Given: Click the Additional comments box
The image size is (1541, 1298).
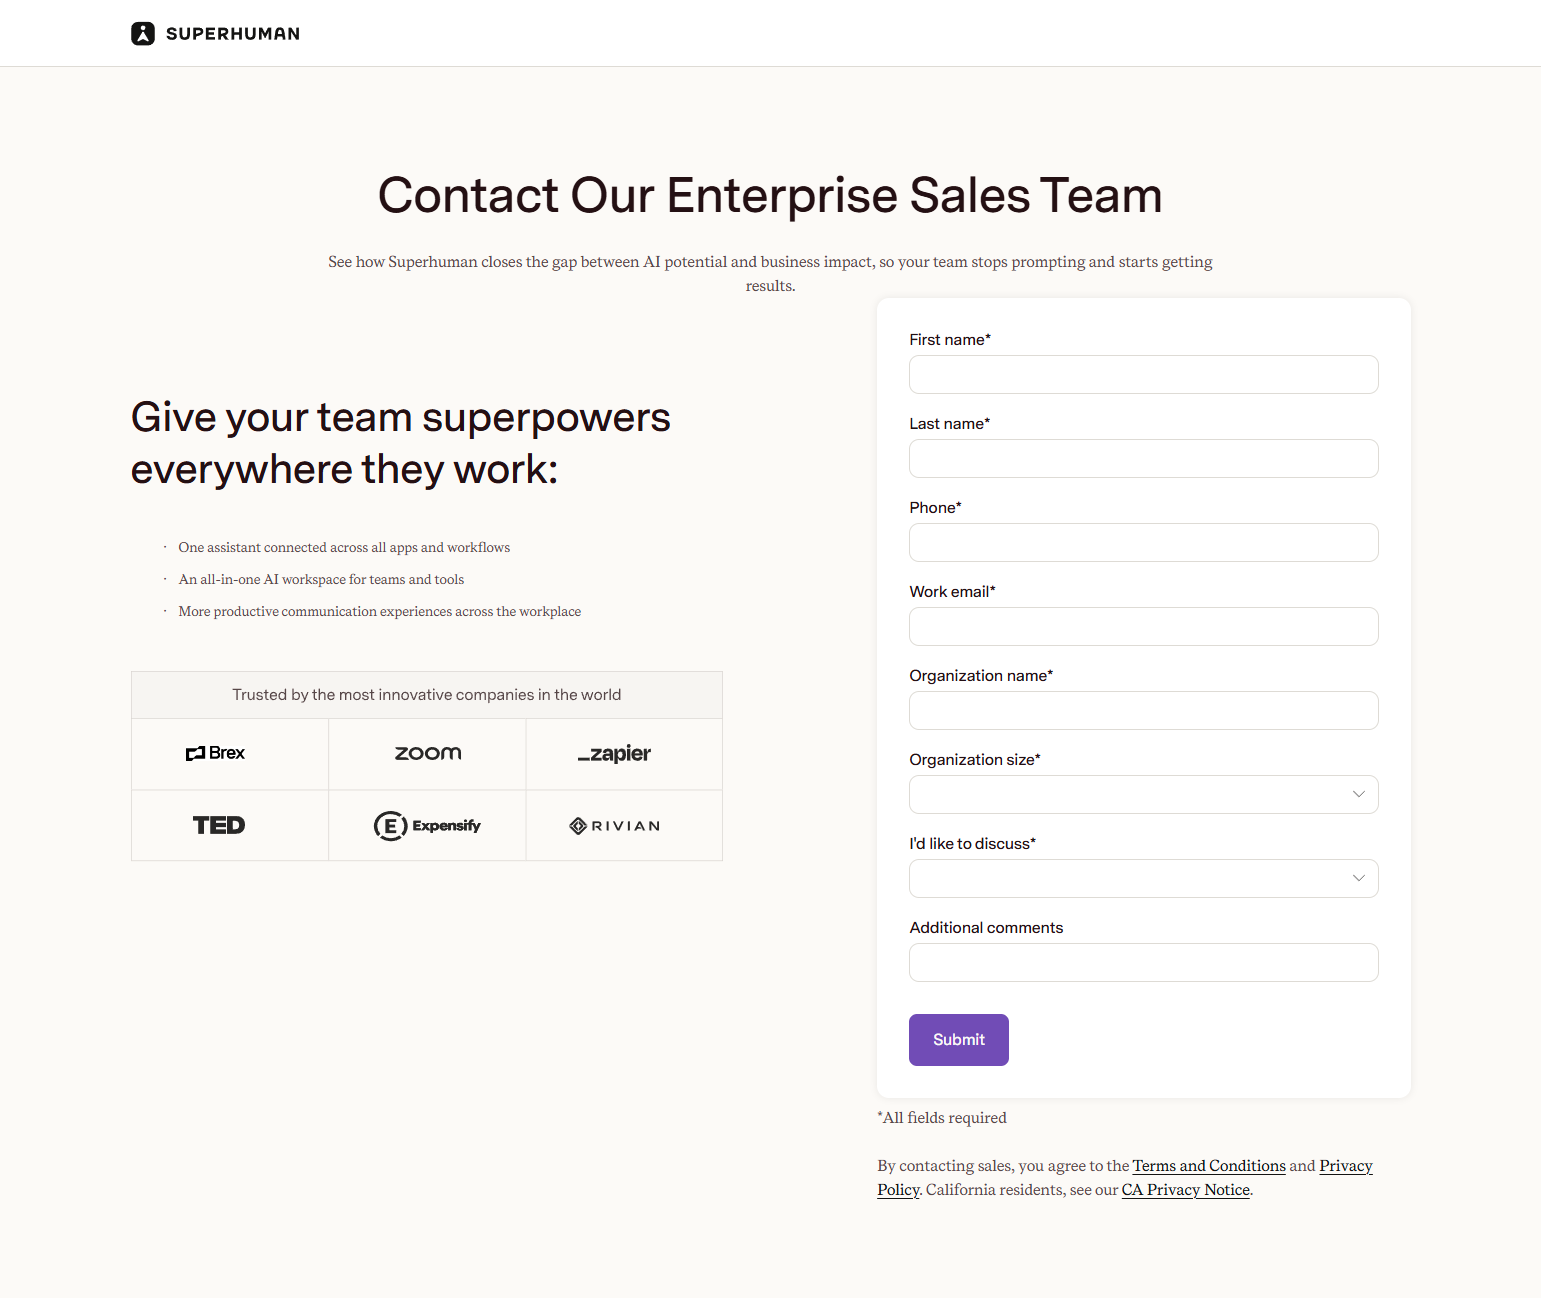Looking at the screenshot, I should (1143, 962).
